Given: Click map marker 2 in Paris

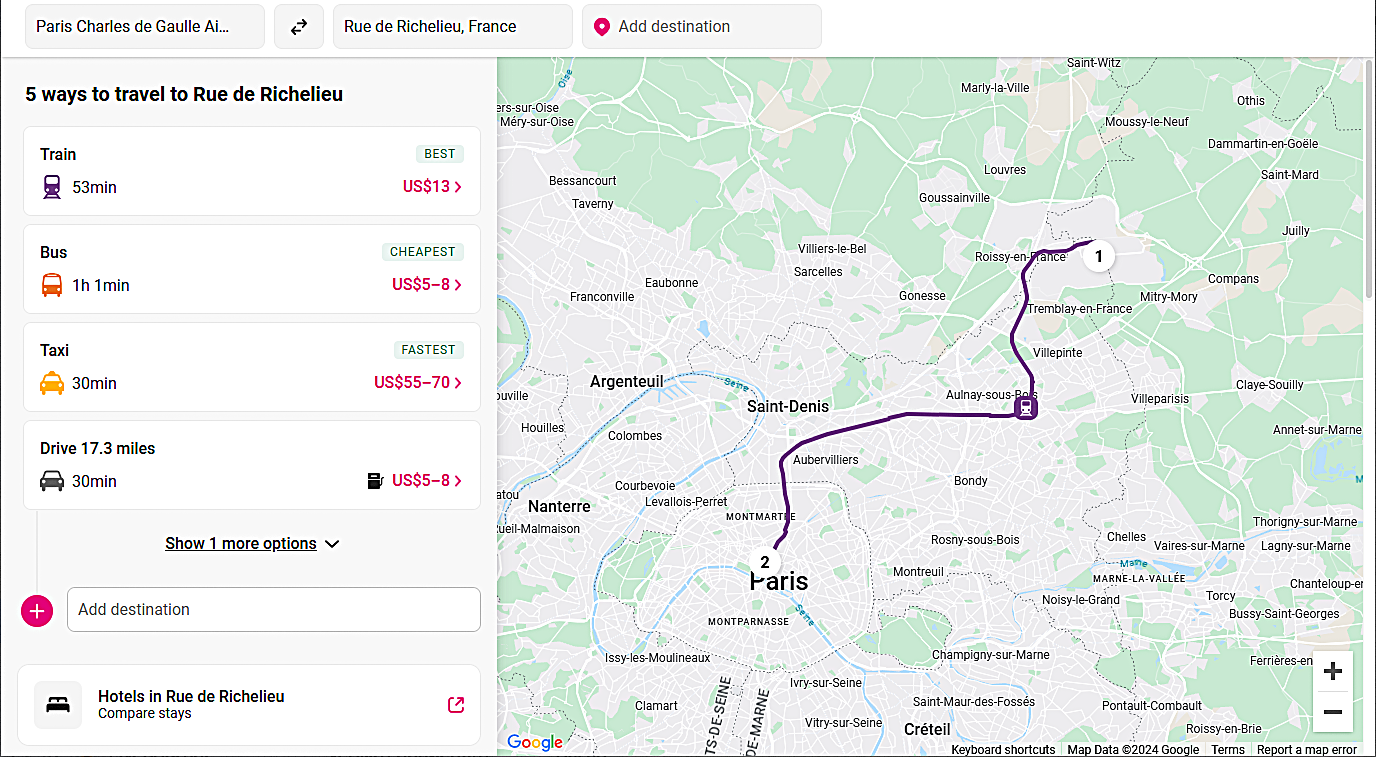Looking at the screenshot, I should point(765,562).
